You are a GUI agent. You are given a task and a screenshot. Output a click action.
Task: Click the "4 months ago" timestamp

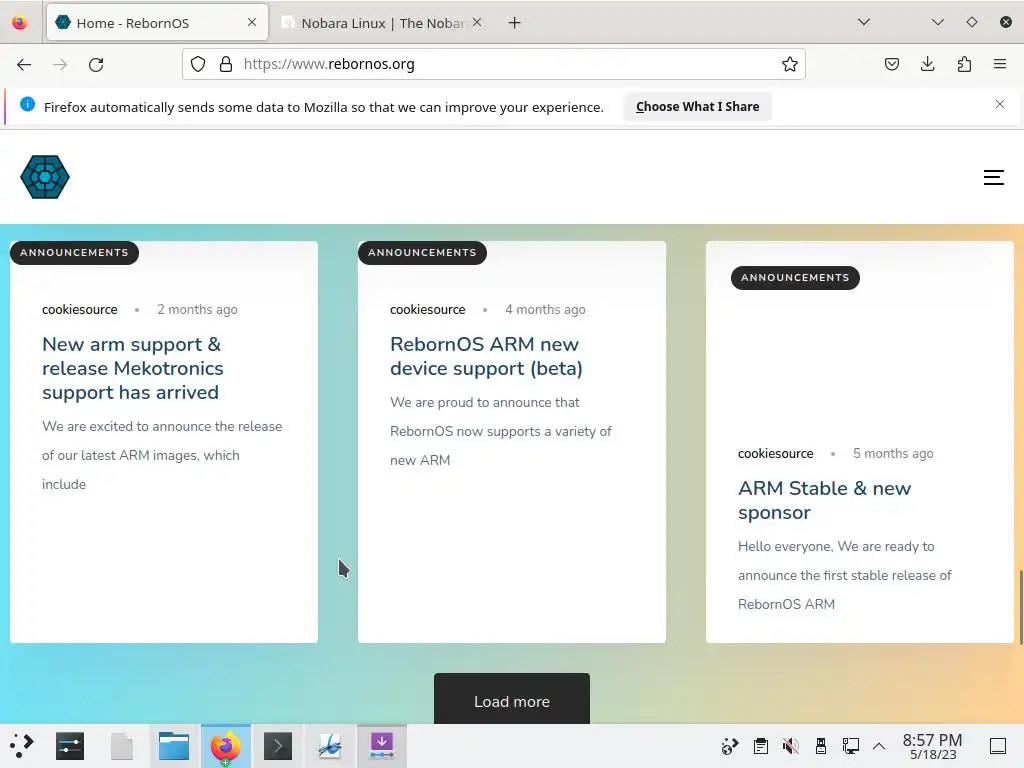tap(545, 310)
